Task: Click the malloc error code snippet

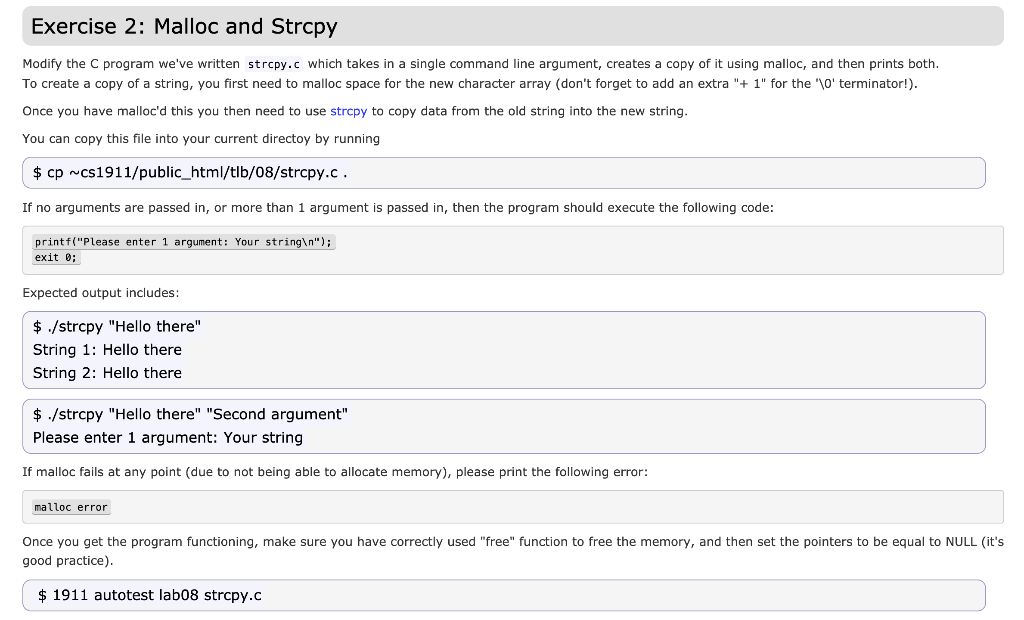Action: (x=71, y=507)
